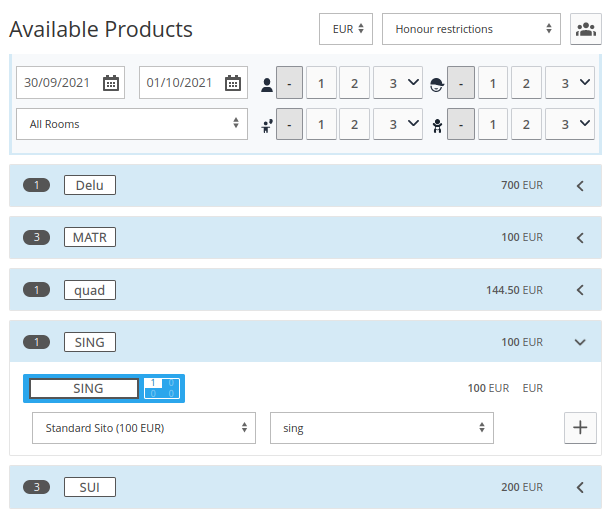612x521 pixels.
Task: Select 2 adults in the guest selector
Action: tap(354, 83)
